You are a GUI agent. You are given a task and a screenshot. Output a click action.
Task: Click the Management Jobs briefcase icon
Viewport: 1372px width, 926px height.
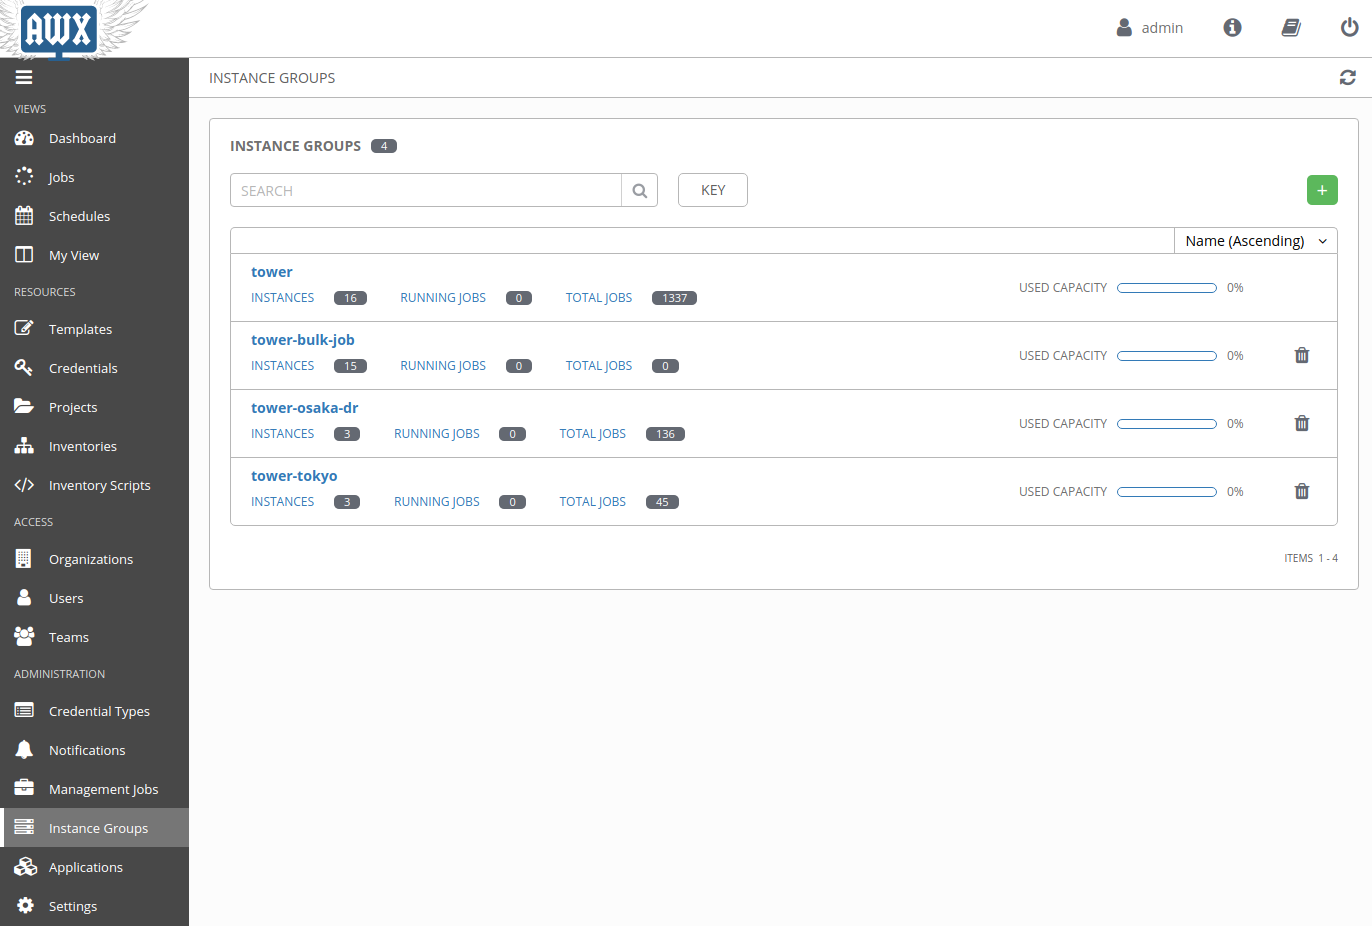[x=24, y=789]
